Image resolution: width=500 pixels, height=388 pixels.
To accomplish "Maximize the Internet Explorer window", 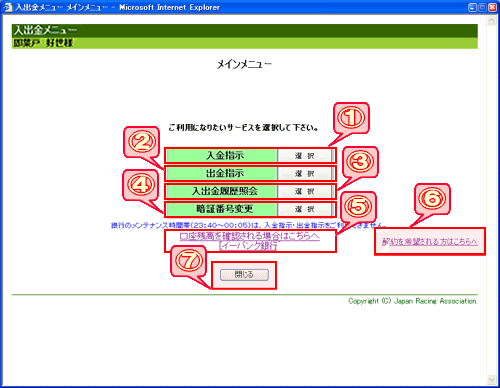I will tap(482, 7).
